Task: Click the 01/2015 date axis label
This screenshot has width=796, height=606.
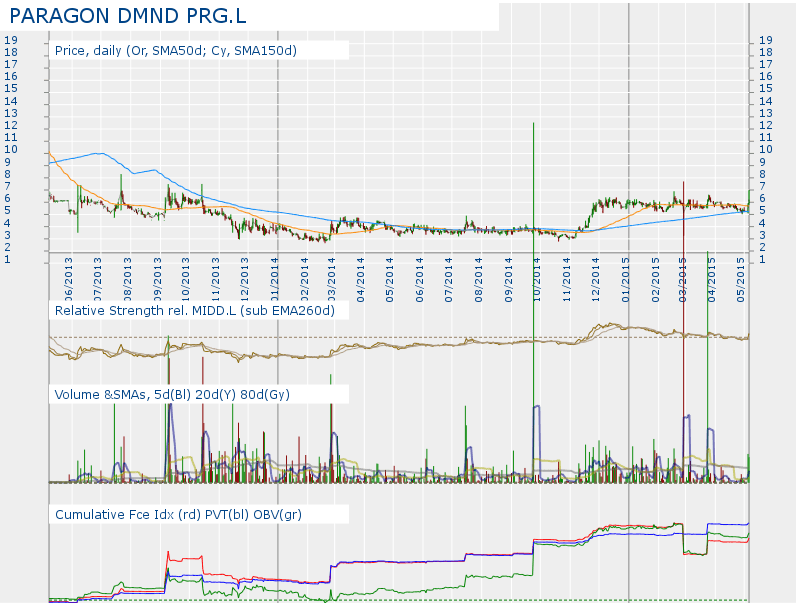Action: pyautogui.click(x=625, y=280)
